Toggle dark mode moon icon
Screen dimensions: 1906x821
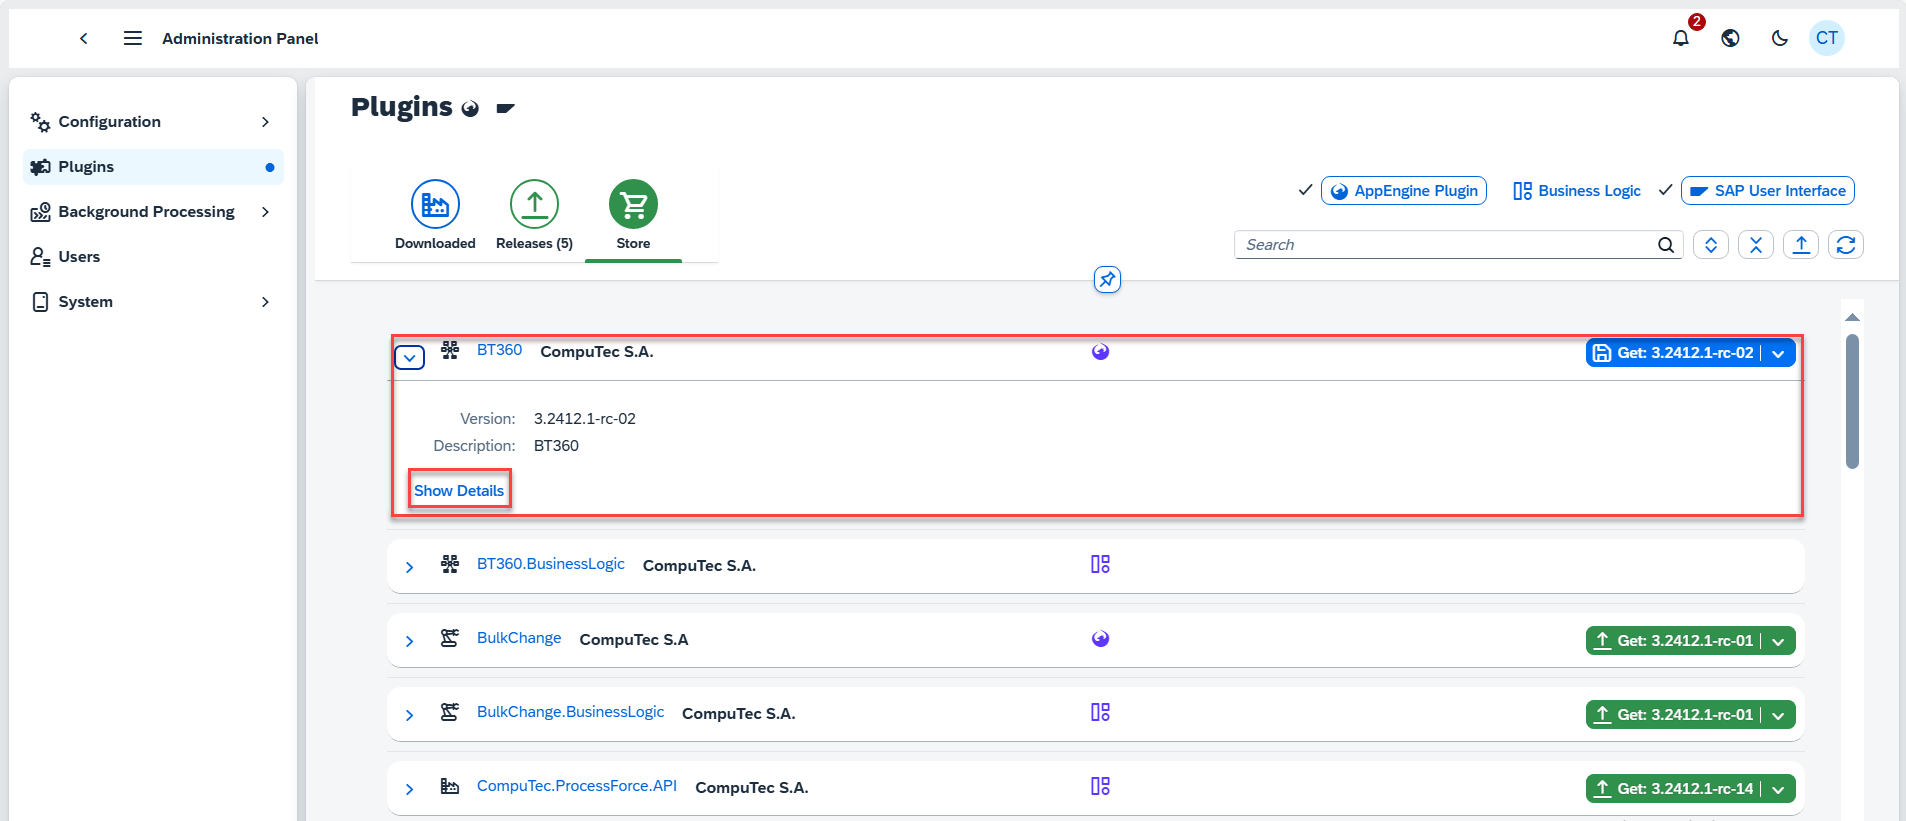pyautogui.click(x=1779, y=38)
